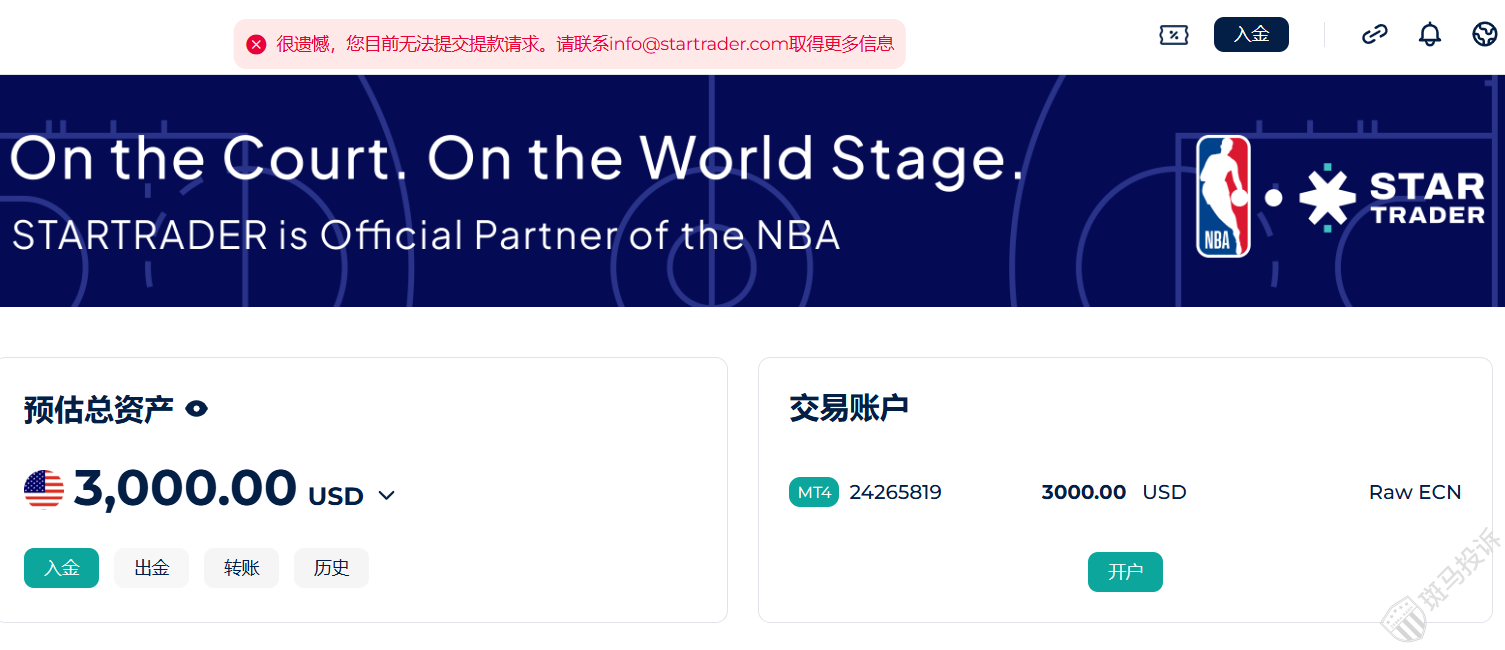Screen dimensions: 1505x650
Task: Open the notifications bell
Action: (1430, 35)
